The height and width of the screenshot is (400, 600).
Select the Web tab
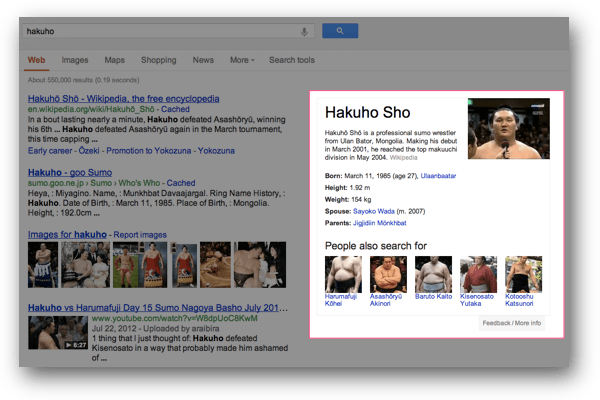point(36,60)
